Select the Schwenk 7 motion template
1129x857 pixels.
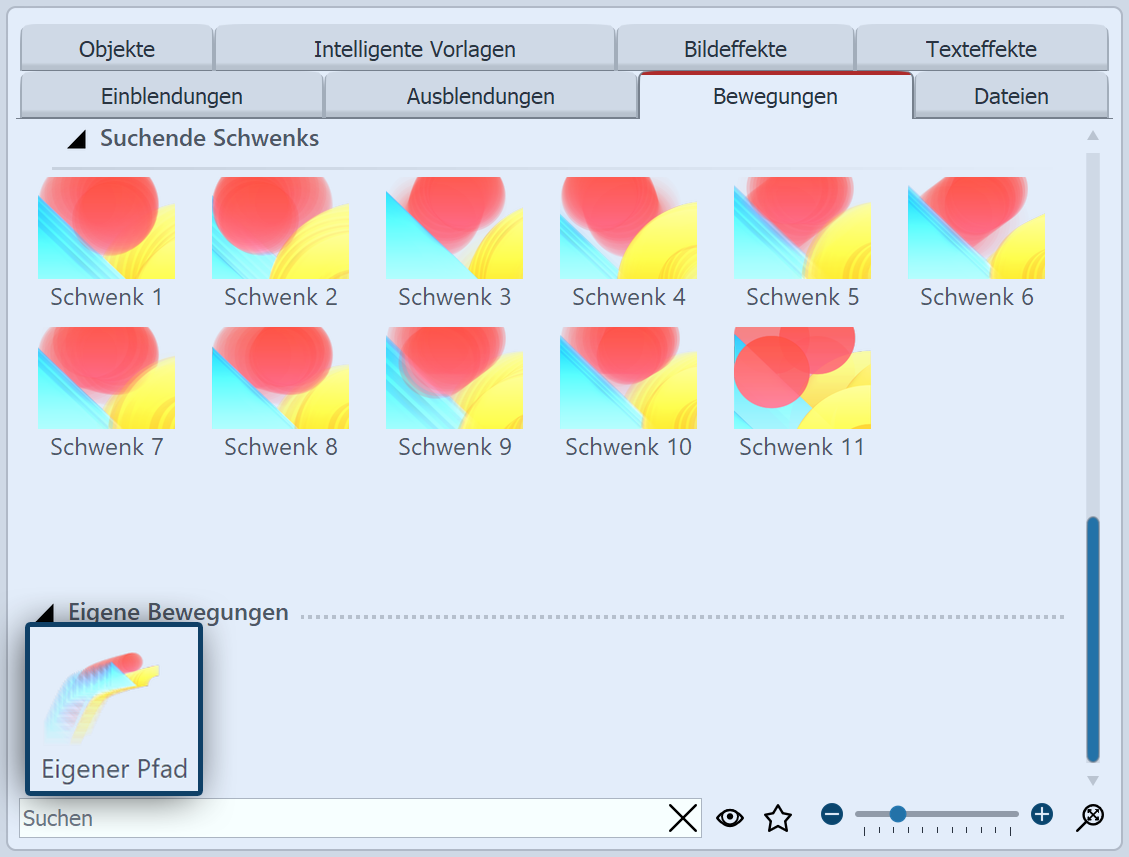106,378
